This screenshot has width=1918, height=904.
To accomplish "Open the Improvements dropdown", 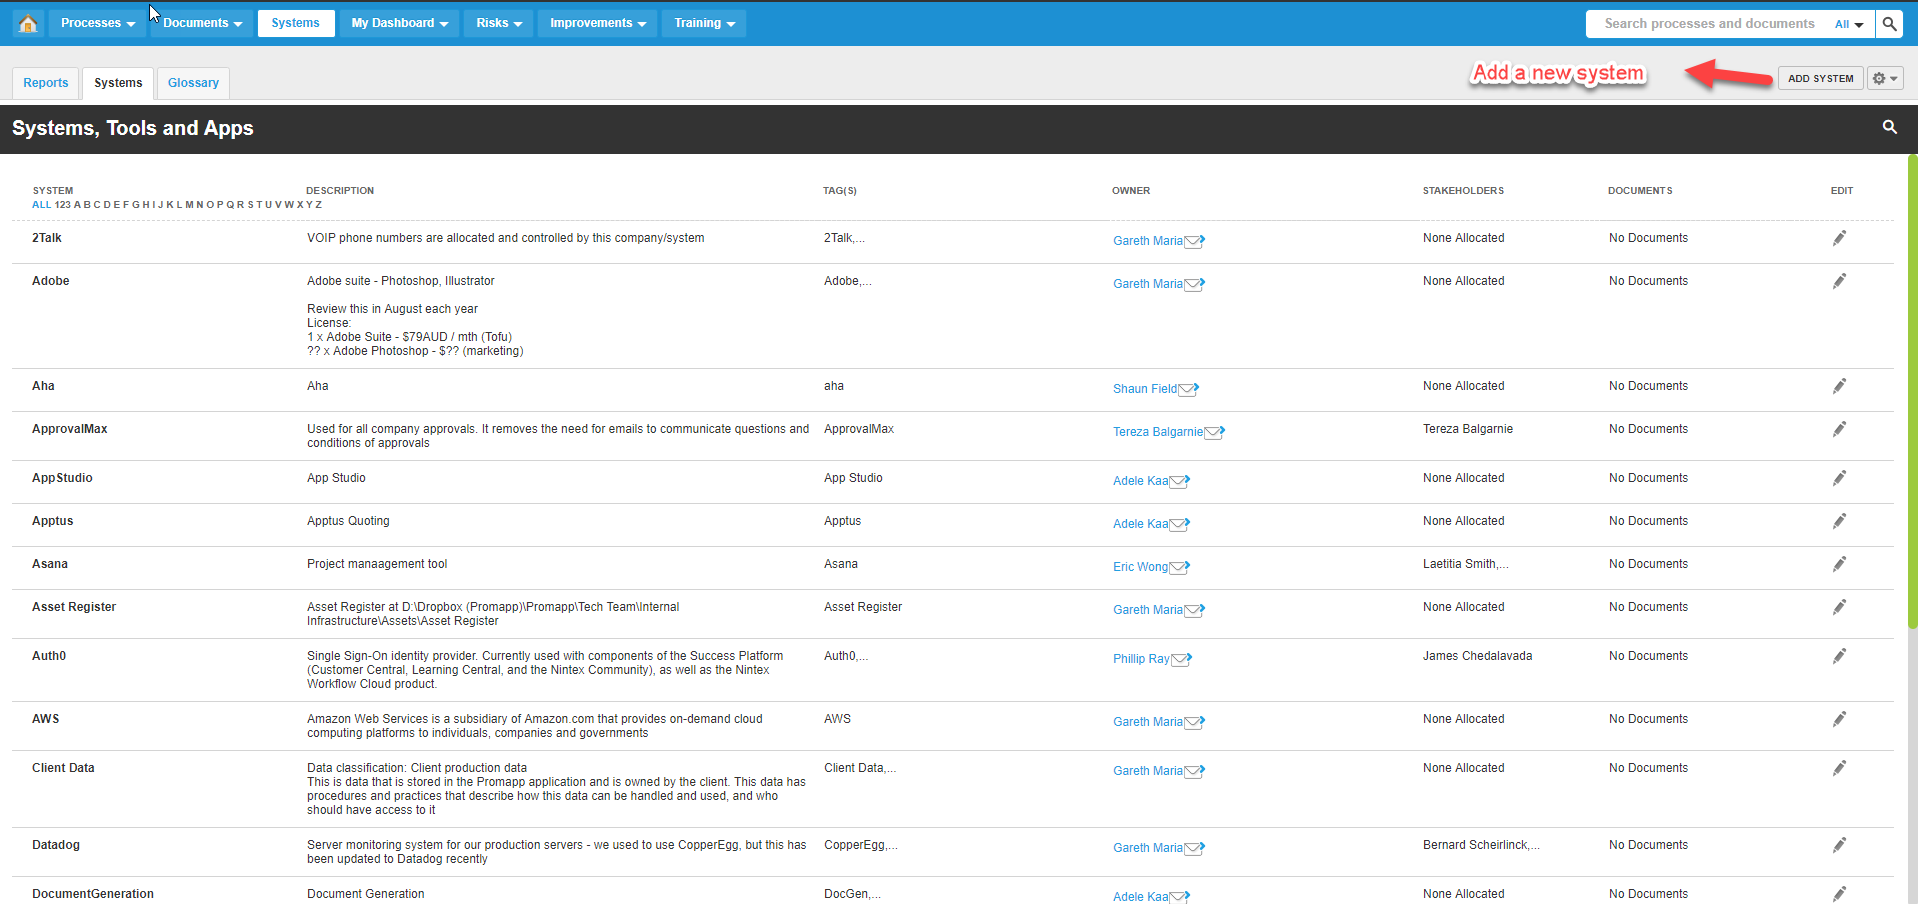I will (x=597, y=23).
